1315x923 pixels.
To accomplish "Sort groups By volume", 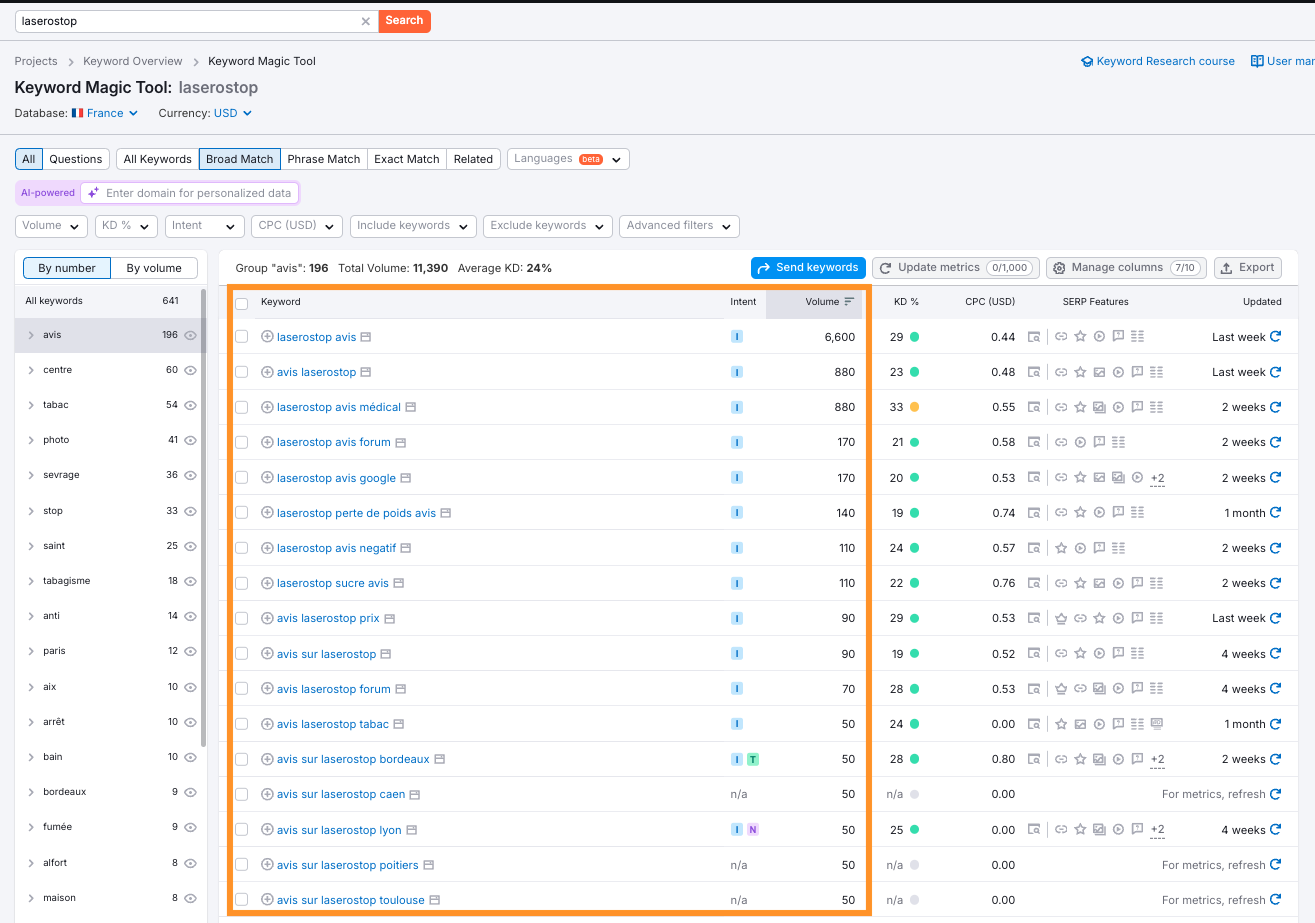I will point(154,268).
